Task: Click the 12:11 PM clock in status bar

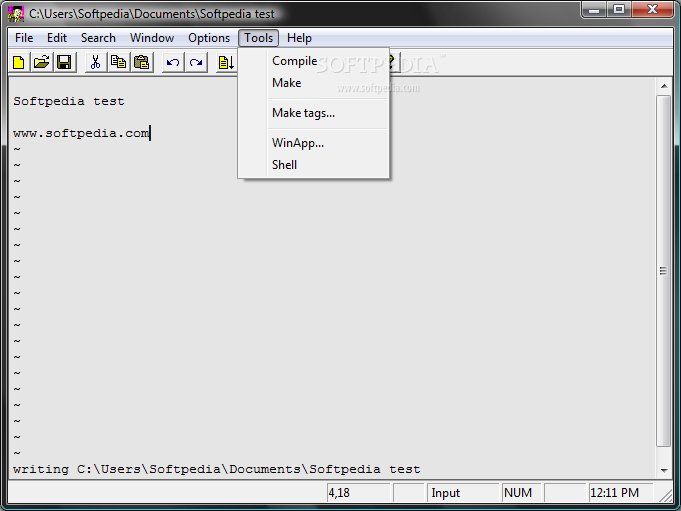Action: tap(621, 493)
